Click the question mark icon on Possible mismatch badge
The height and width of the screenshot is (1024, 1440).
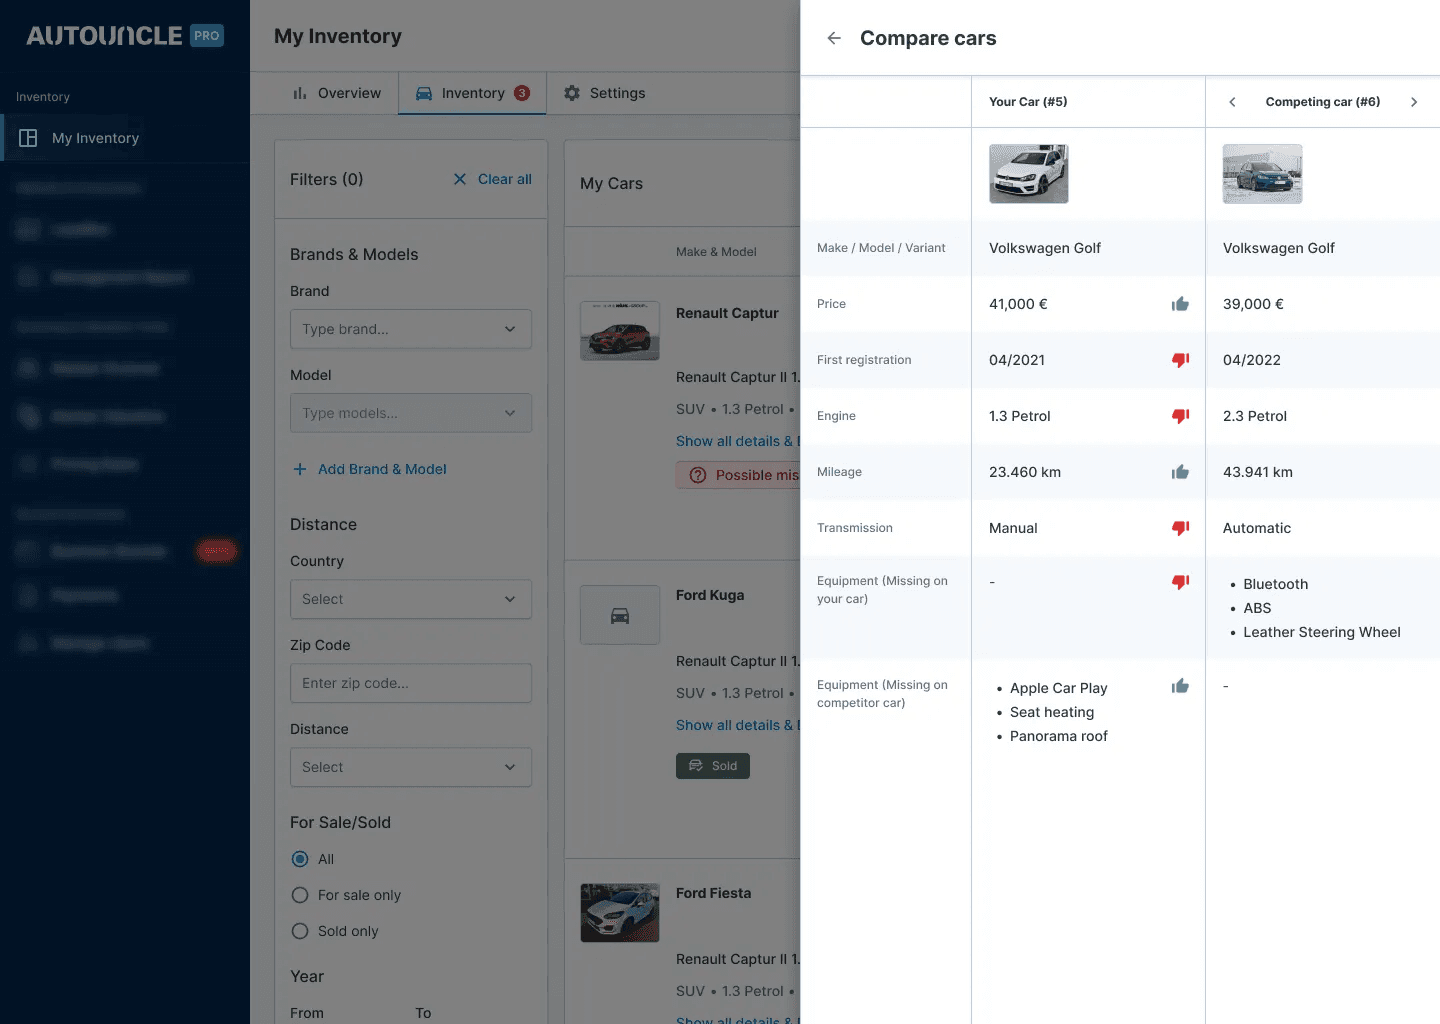tap(698, 475)
